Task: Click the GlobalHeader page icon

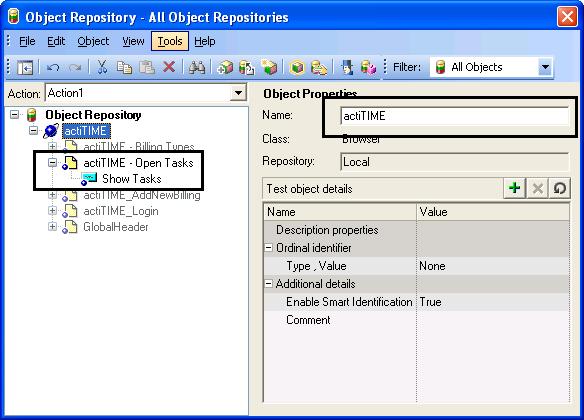Action: [70, 227]
